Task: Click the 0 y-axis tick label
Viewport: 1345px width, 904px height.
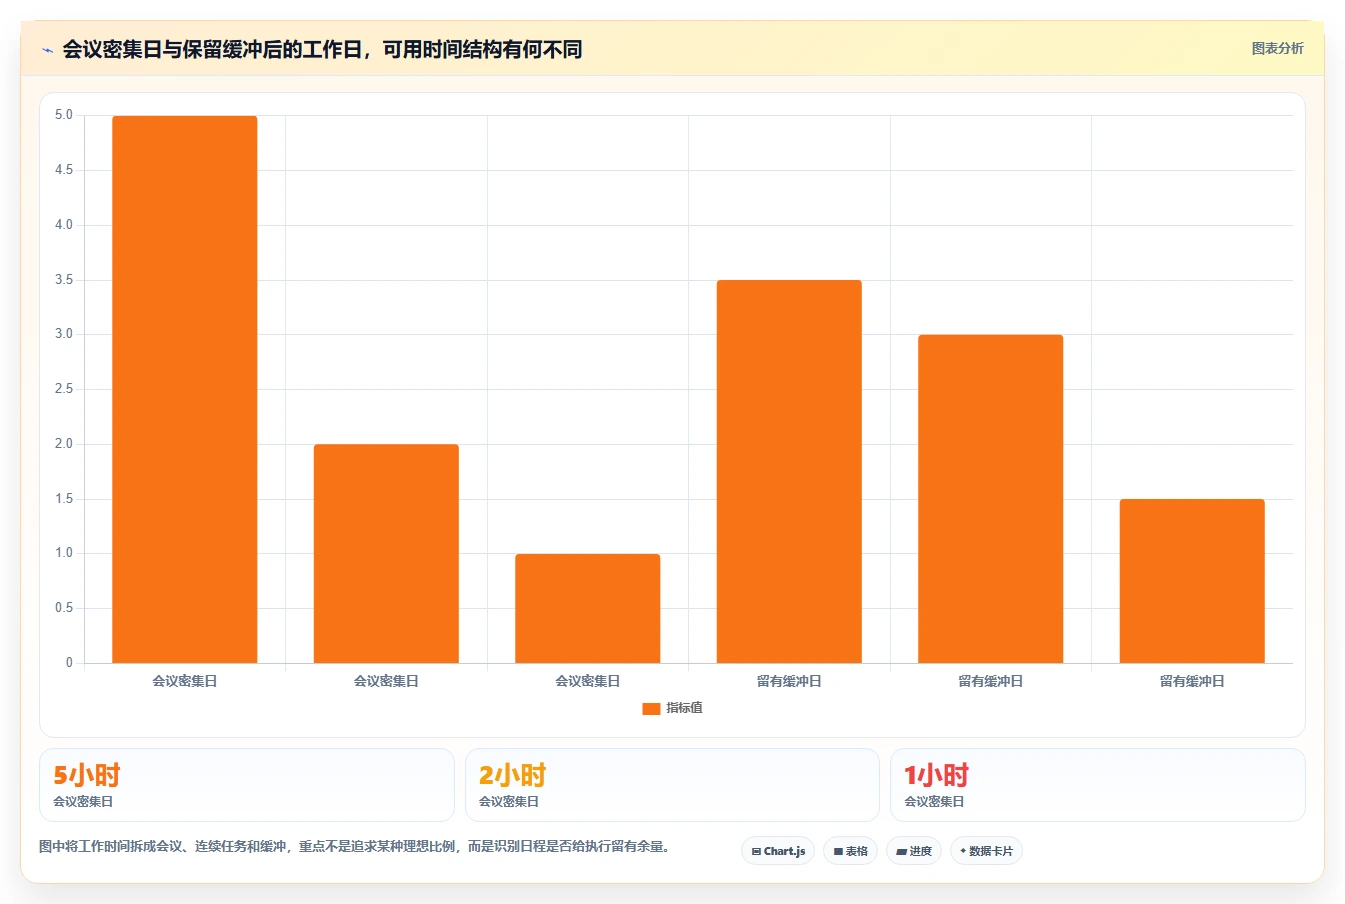Action: (69, 663)
